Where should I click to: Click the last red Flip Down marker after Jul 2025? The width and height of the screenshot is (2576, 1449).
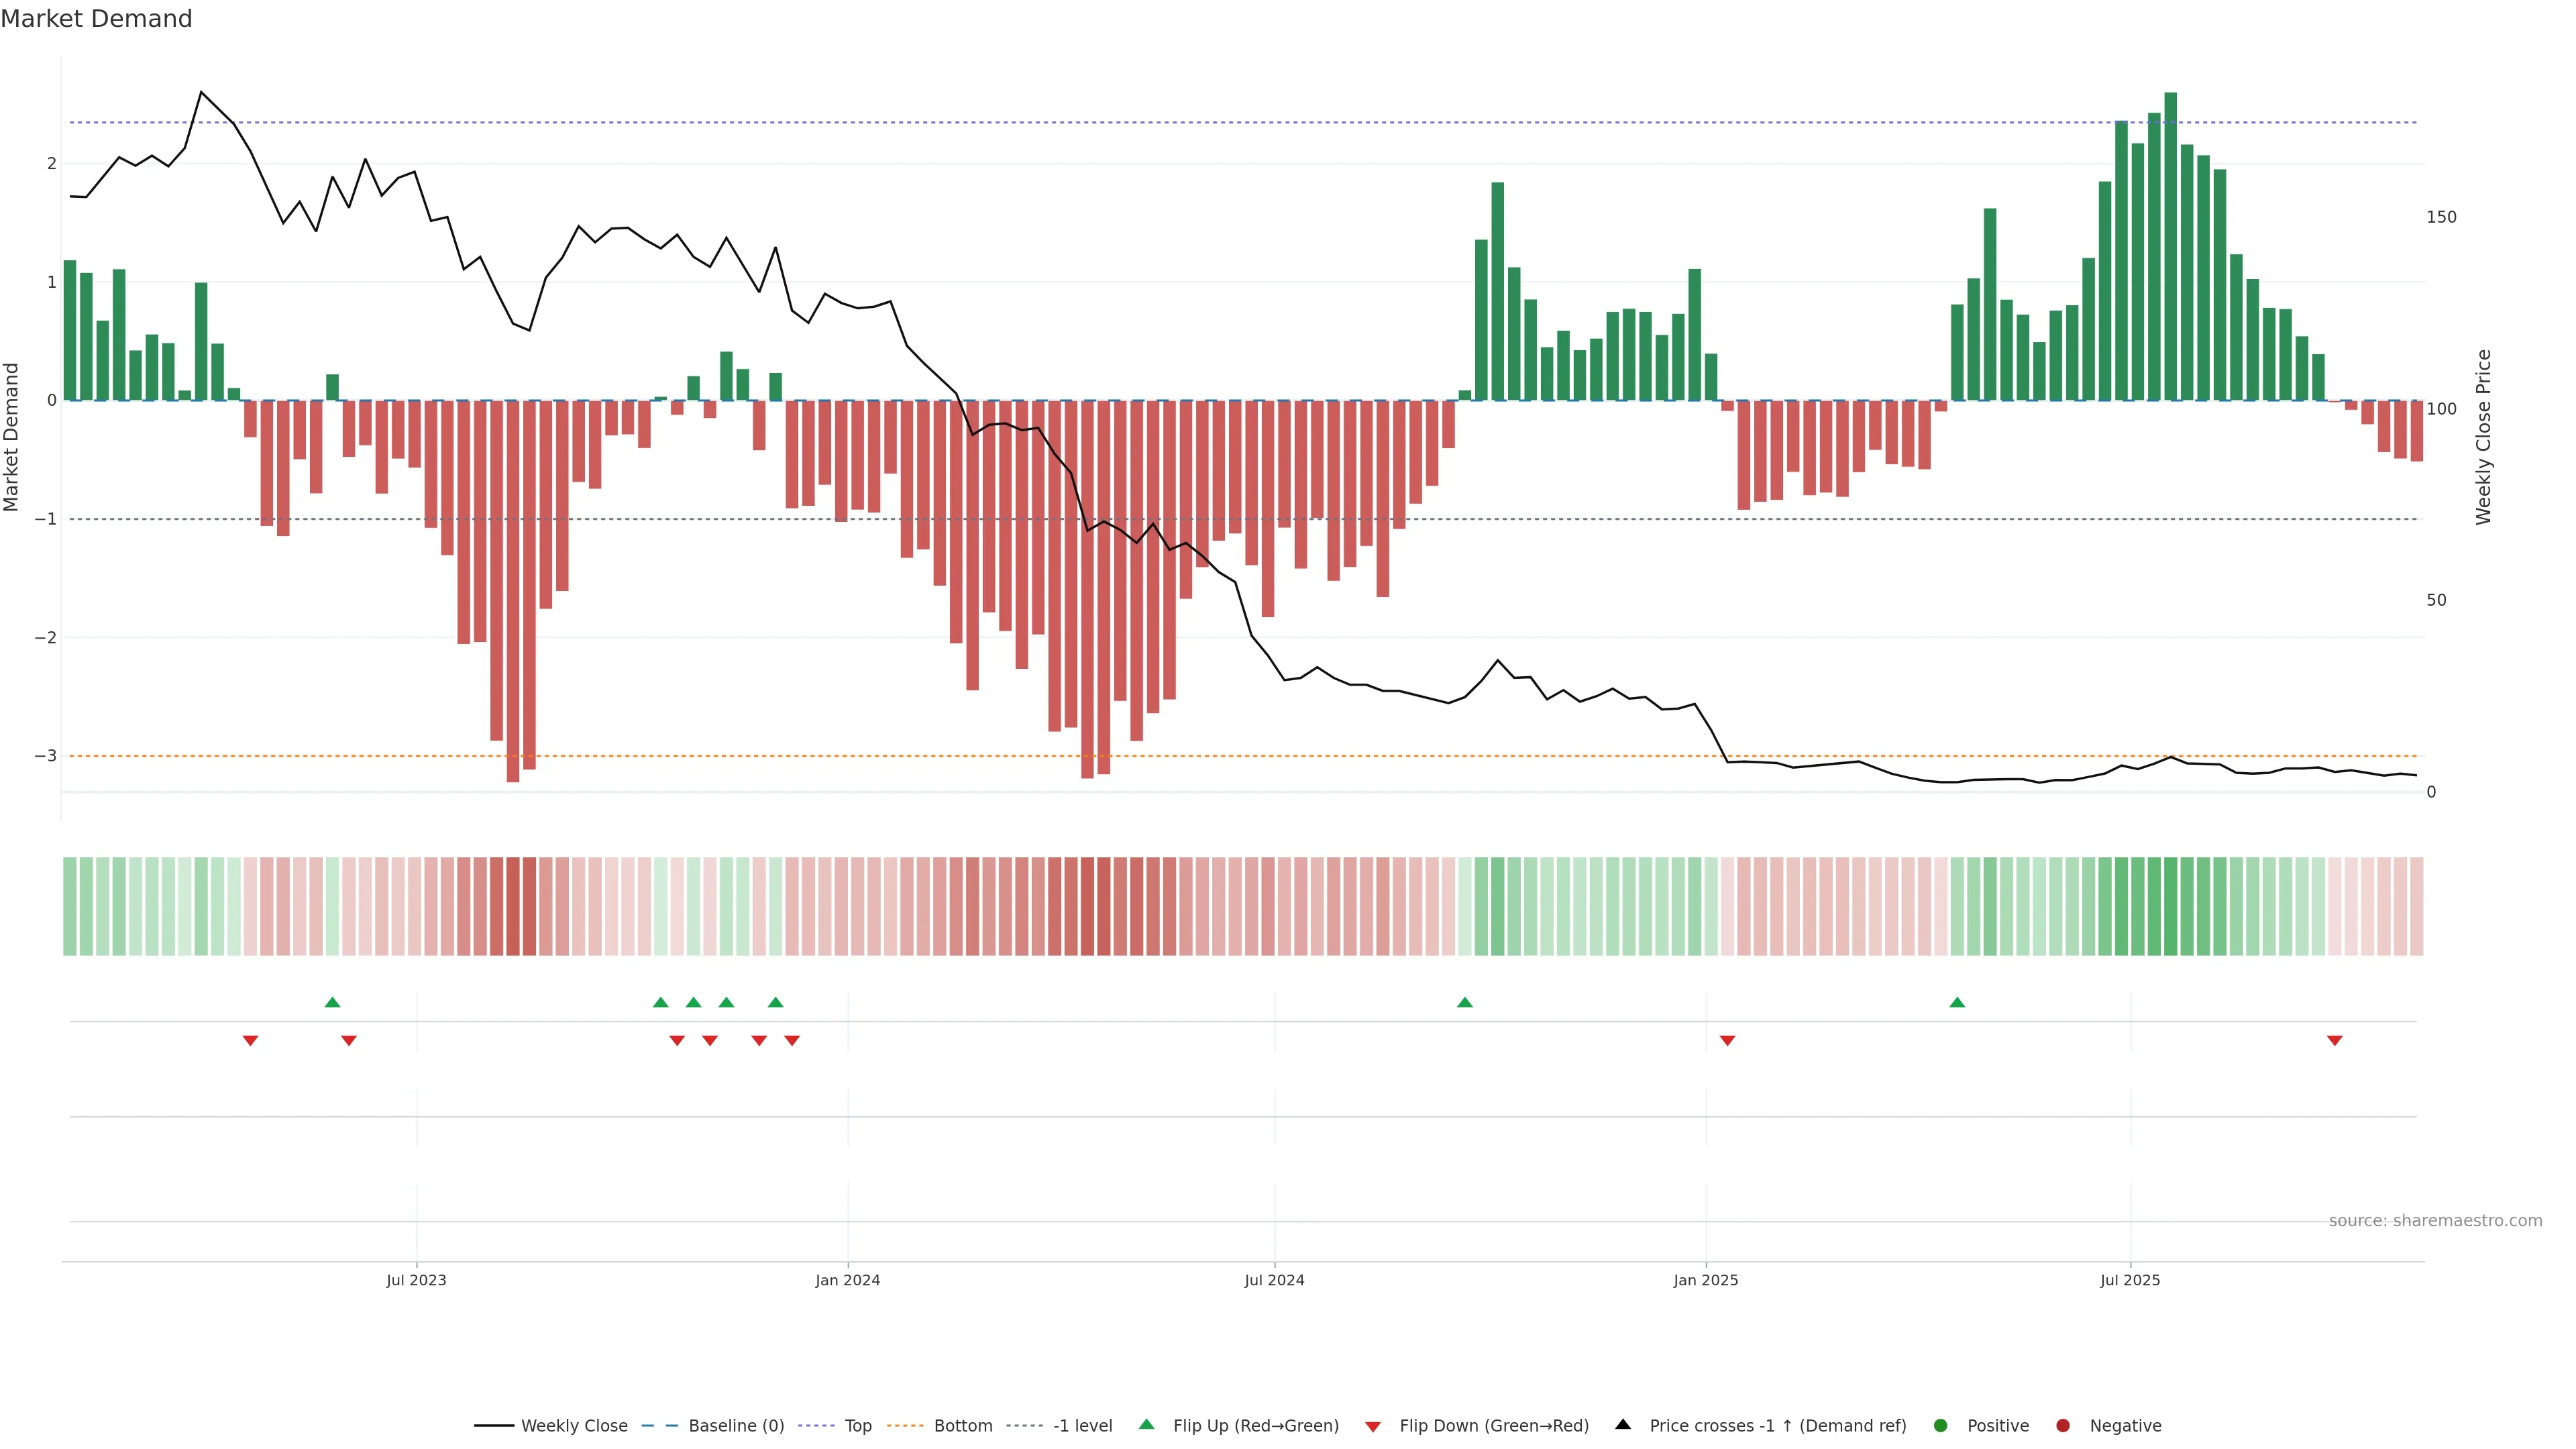click(x=2335, y=1041)
